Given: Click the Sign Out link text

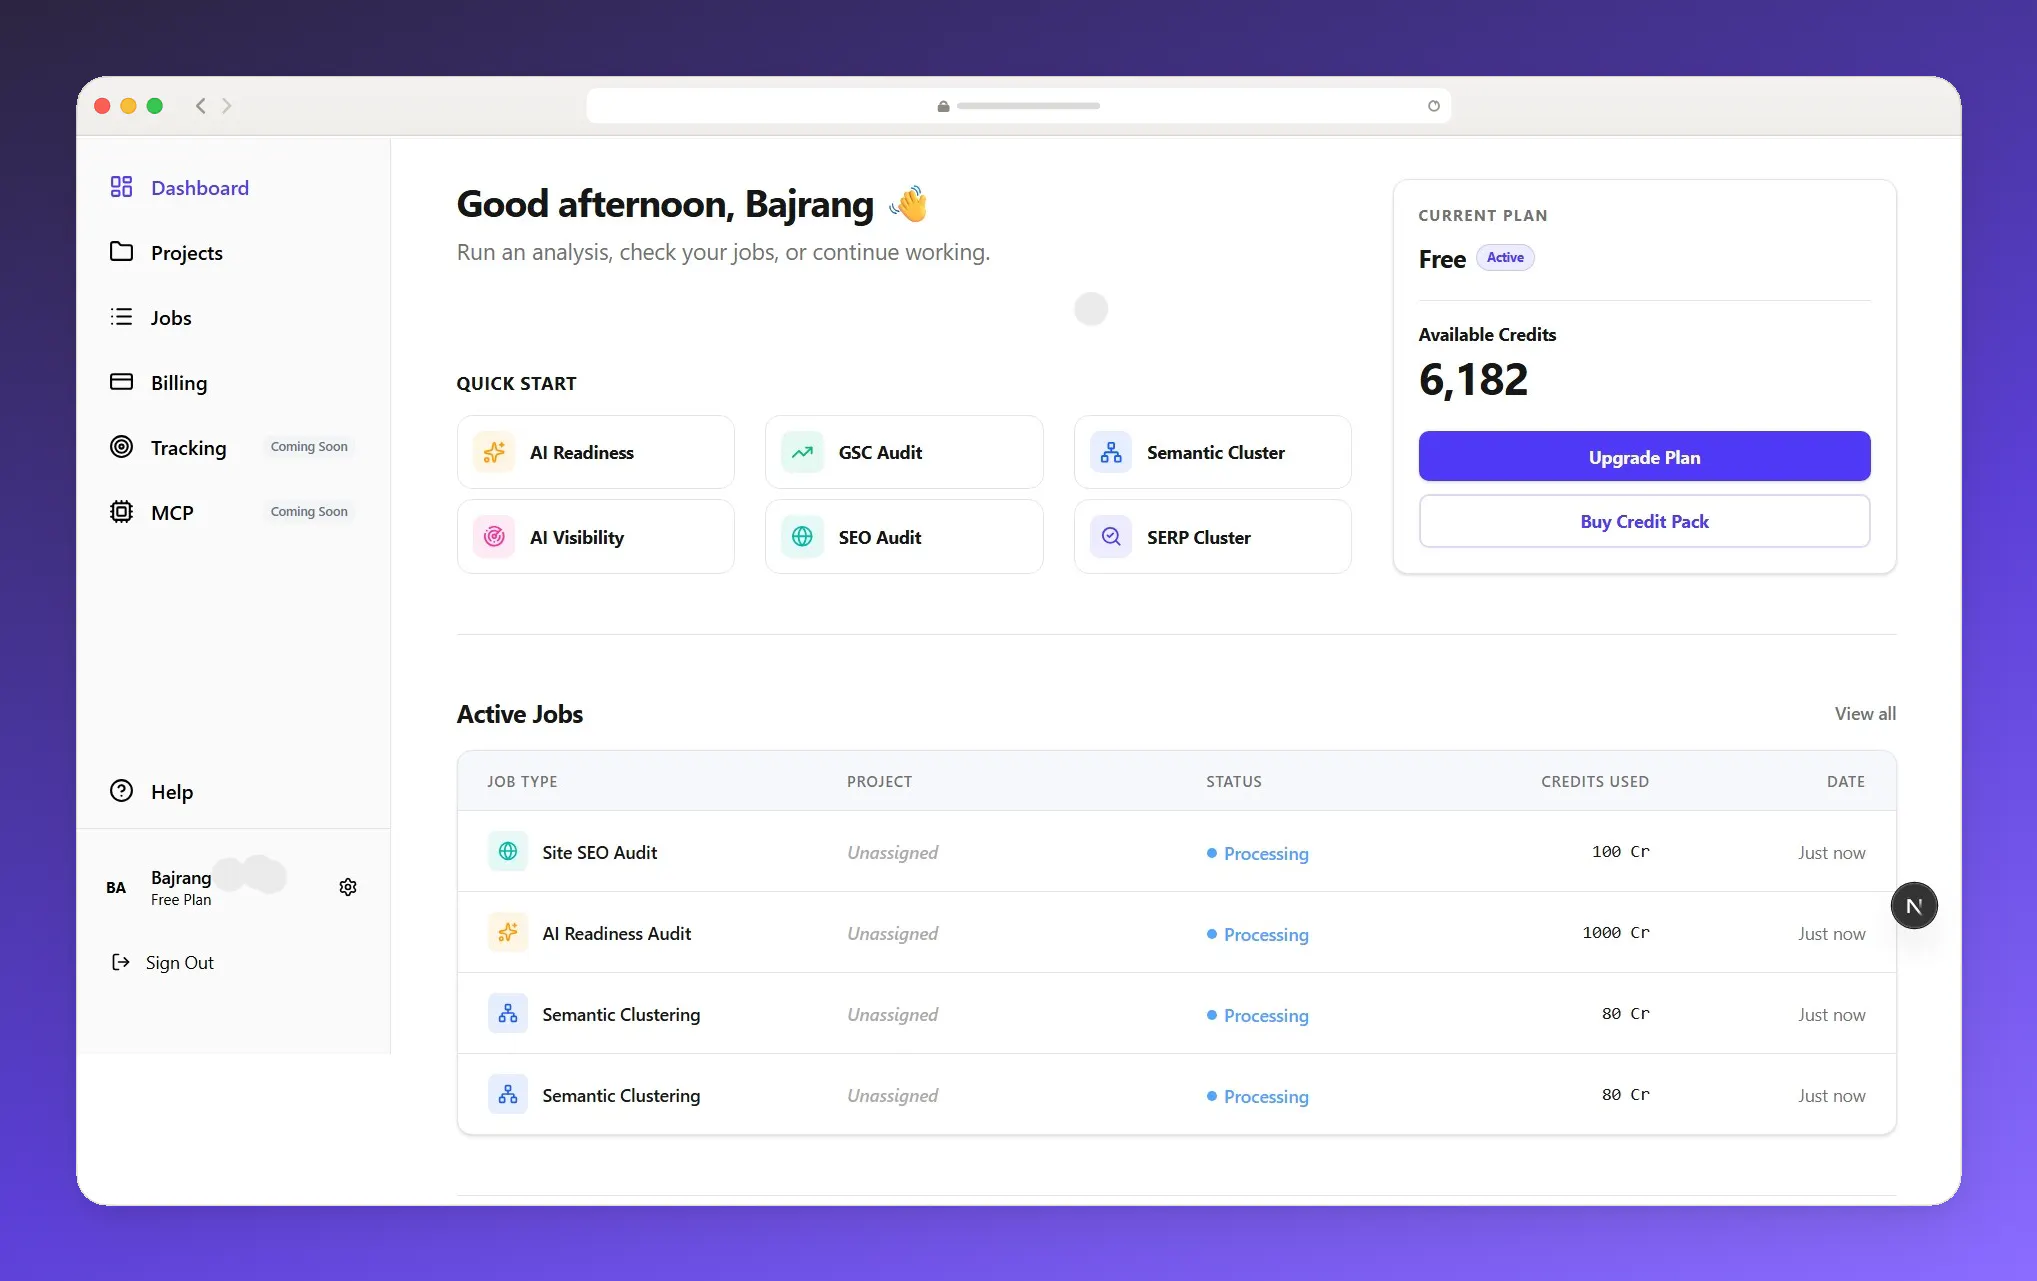Looking at the screenshot, I should point(180,962).
